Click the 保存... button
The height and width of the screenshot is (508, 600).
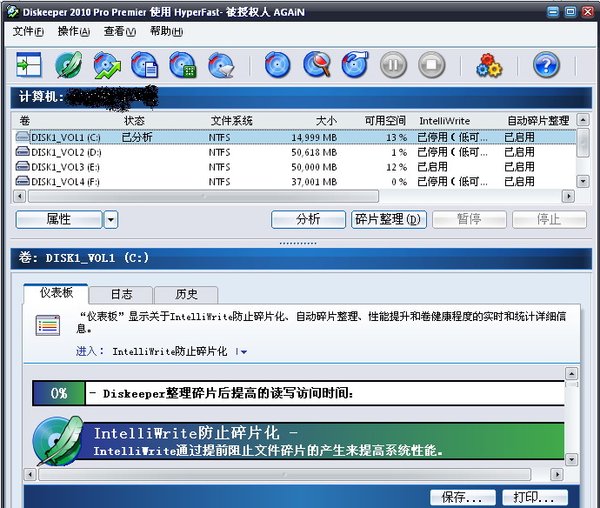(463, 497)
